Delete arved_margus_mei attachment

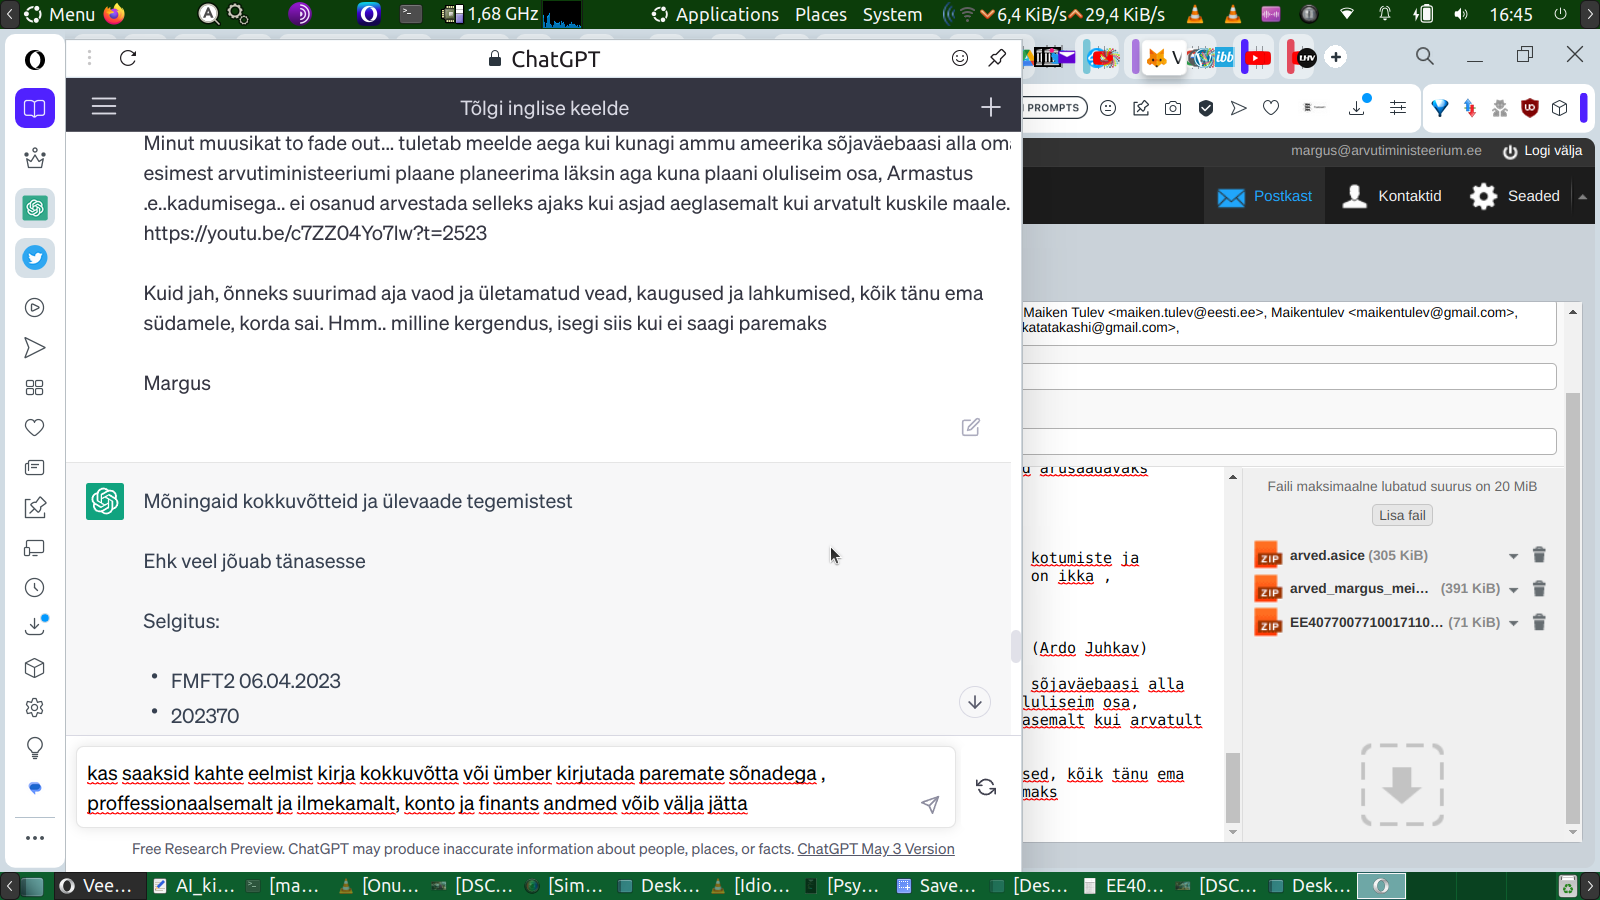click(x=1540, y=589)
